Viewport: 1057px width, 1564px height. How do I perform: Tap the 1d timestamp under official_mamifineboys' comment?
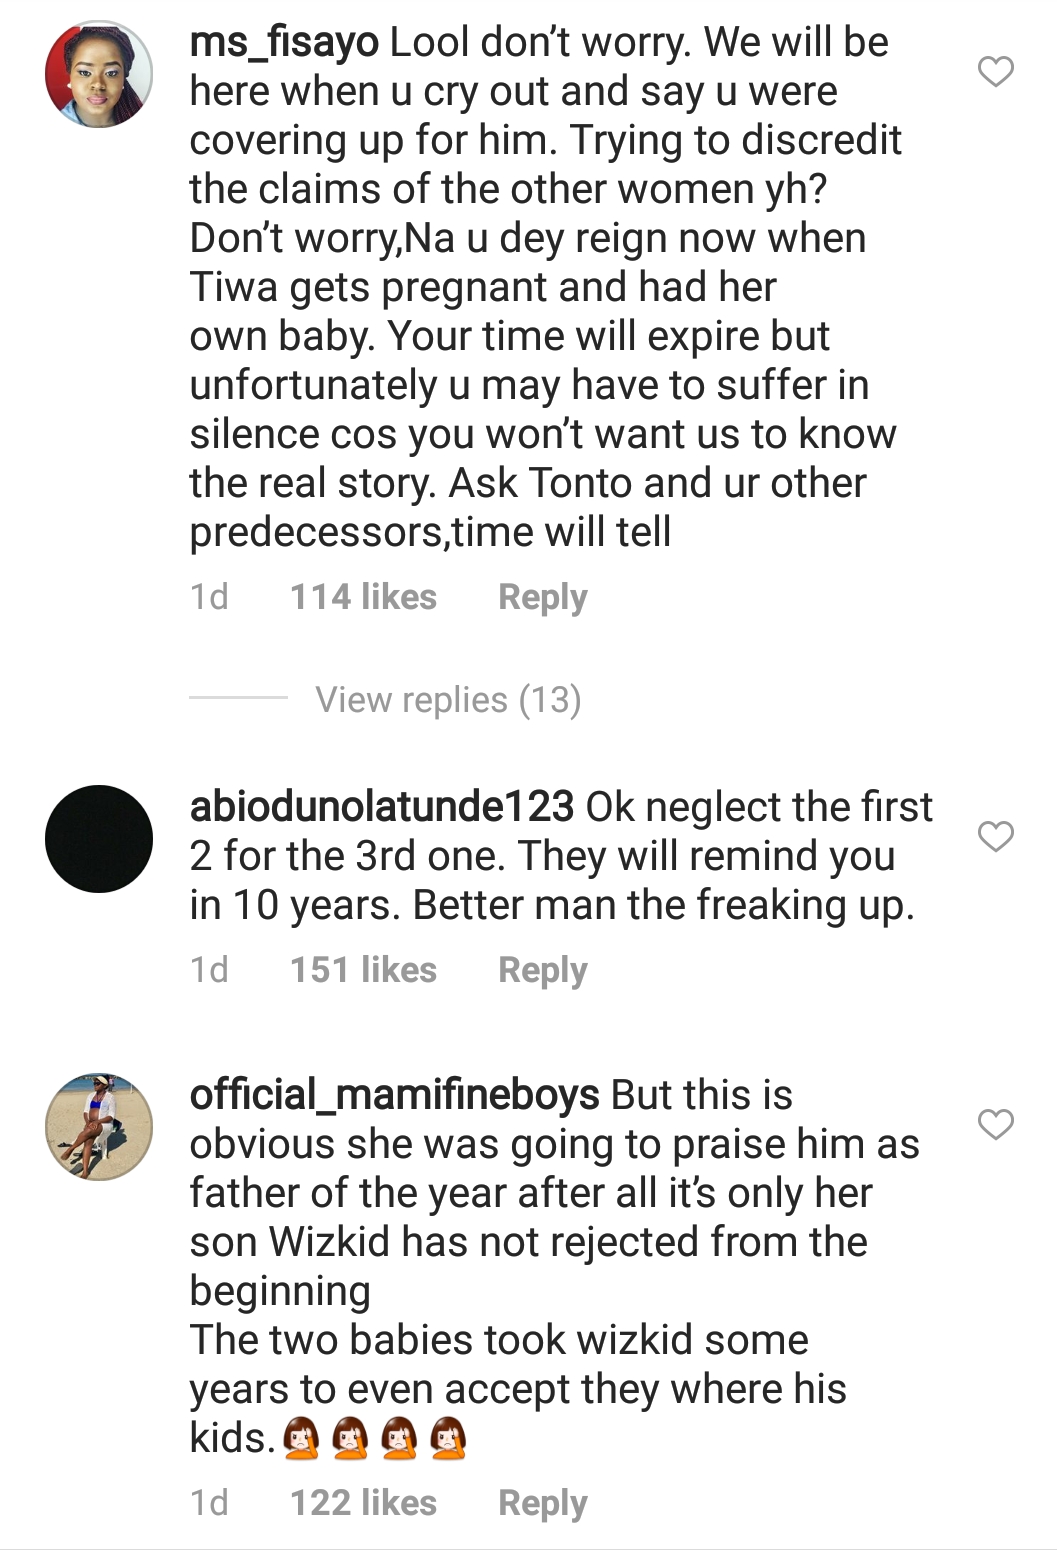209,1502
